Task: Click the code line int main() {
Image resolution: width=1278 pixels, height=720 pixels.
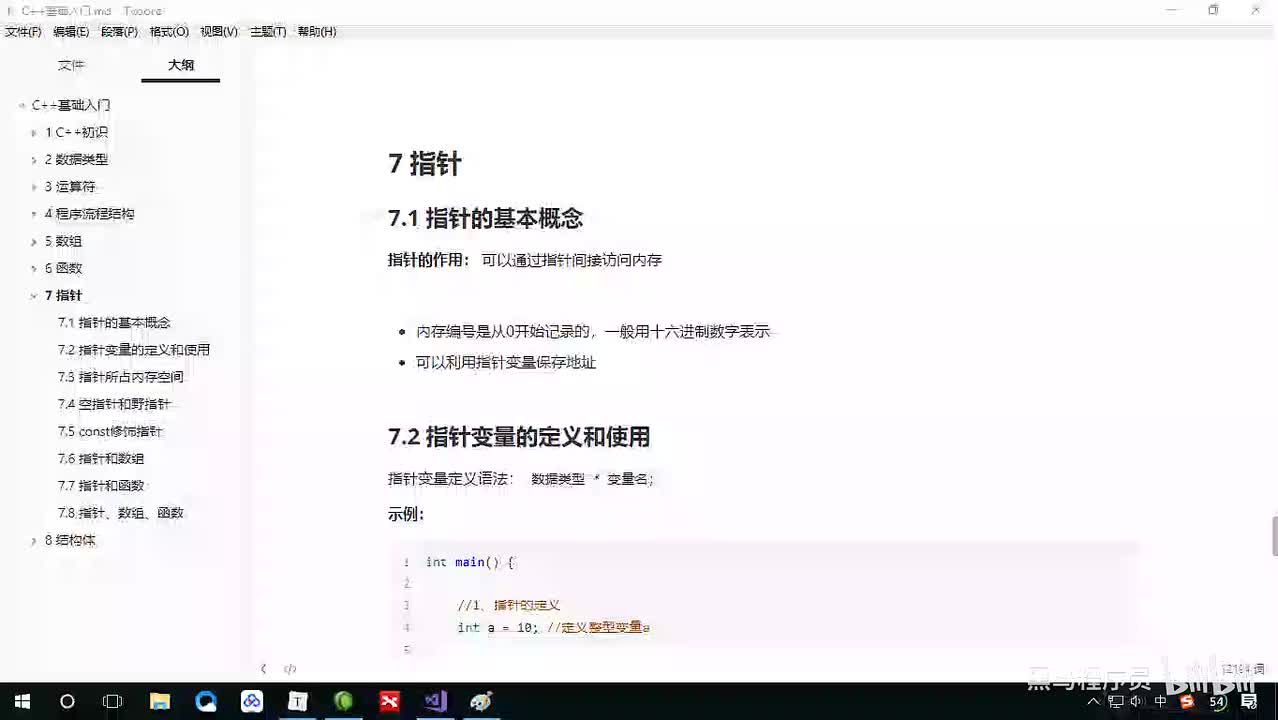Action: pos(470,562)
